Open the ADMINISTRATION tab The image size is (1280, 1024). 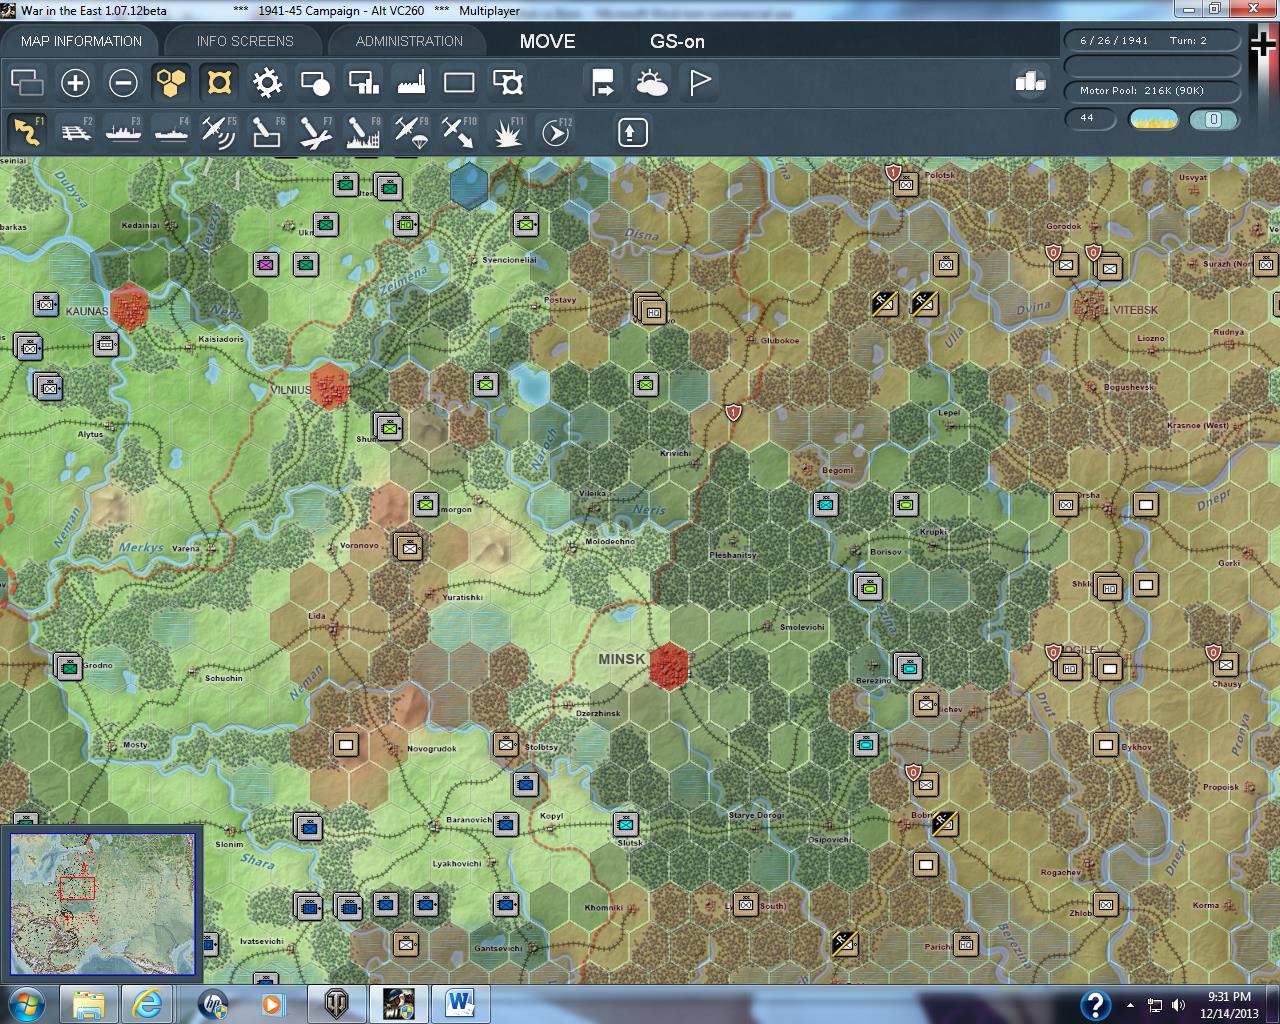409,41
